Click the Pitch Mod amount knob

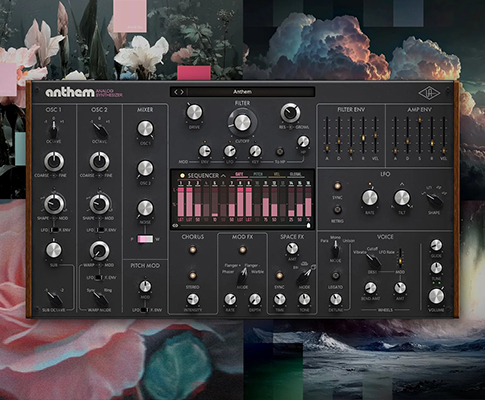[145, 286]
